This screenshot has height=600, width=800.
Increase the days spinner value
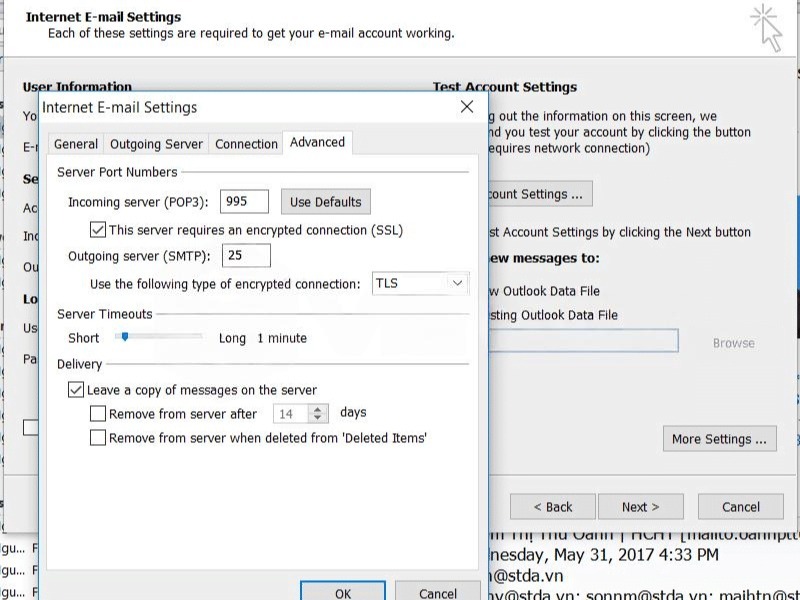tap(319, 409)
